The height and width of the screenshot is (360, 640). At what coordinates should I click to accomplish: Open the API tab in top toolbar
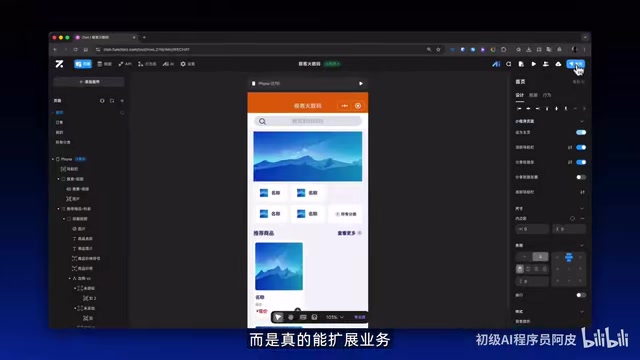(125, 64)
